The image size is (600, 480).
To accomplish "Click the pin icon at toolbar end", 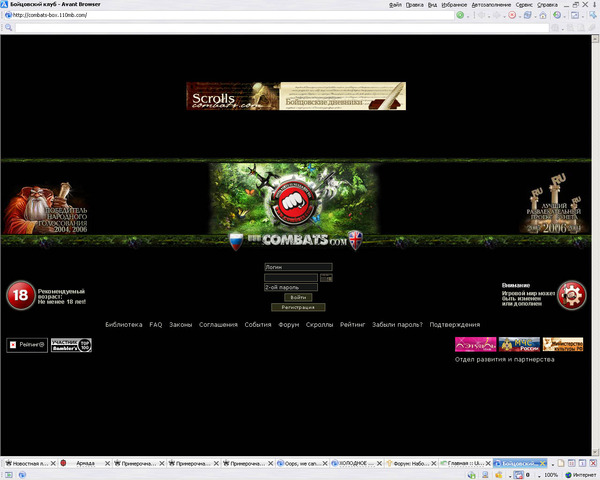I will coord(593,15).
